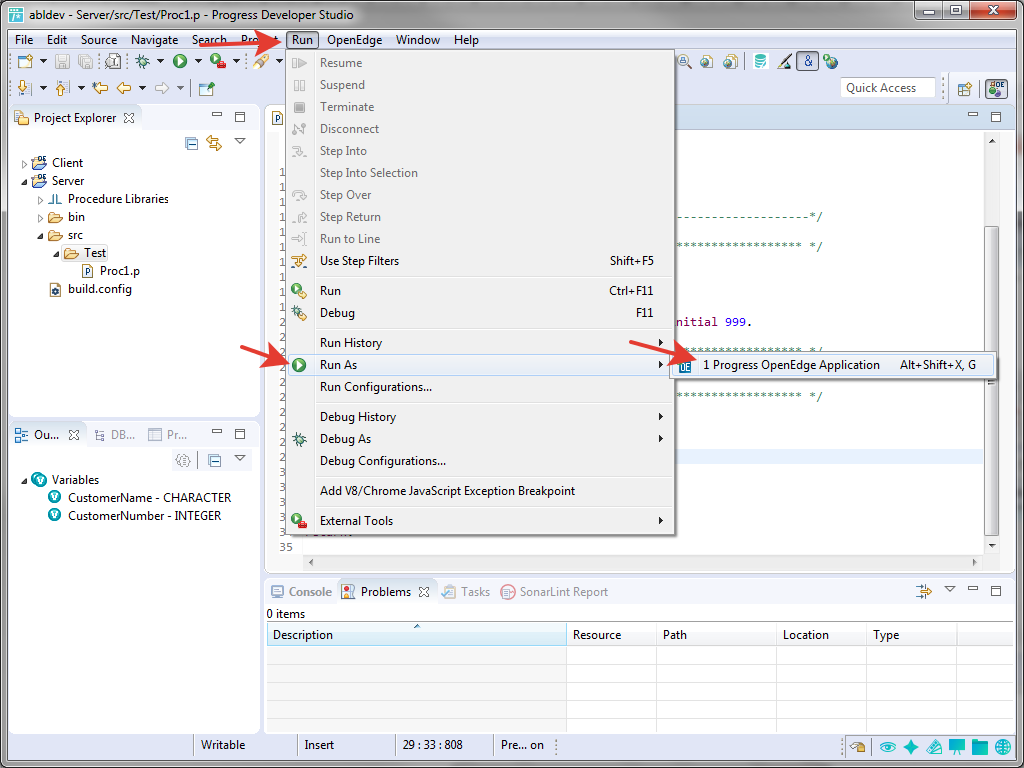Open the Project Explorer view menu arrow

(x=240, y=141)
